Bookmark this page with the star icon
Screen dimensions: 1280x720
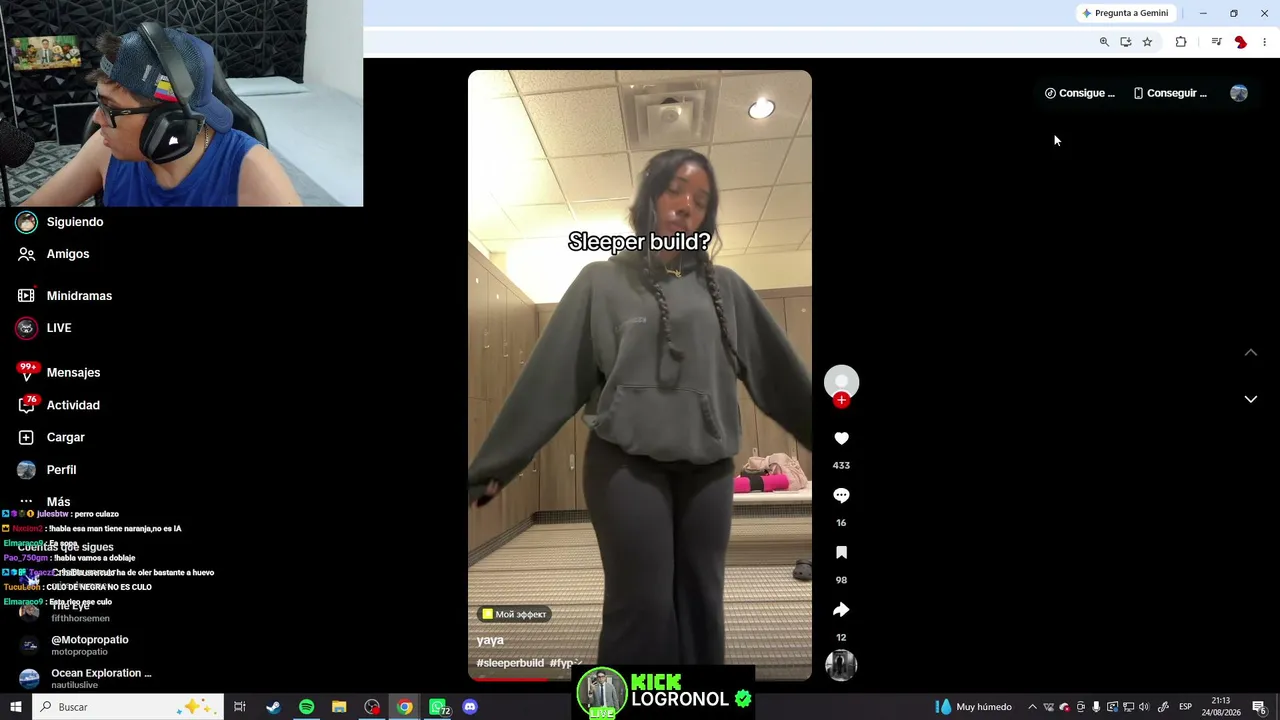coord(1147,42)
